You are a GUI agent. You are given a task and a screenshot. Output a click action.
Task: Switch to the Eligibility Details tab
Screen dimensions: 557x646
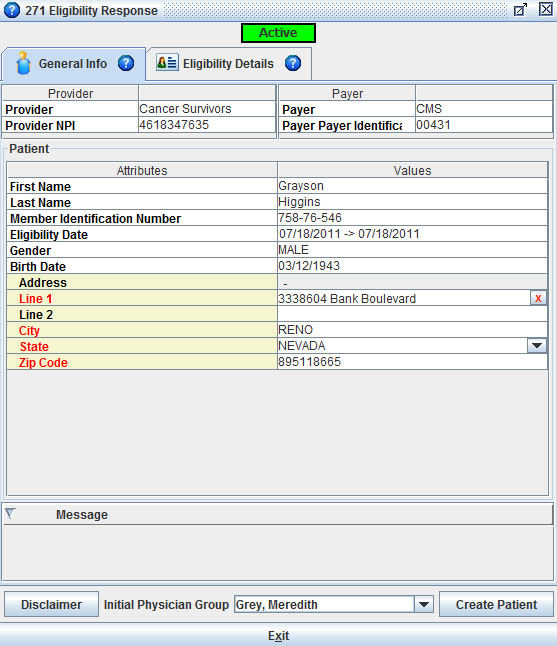point(229,63)
